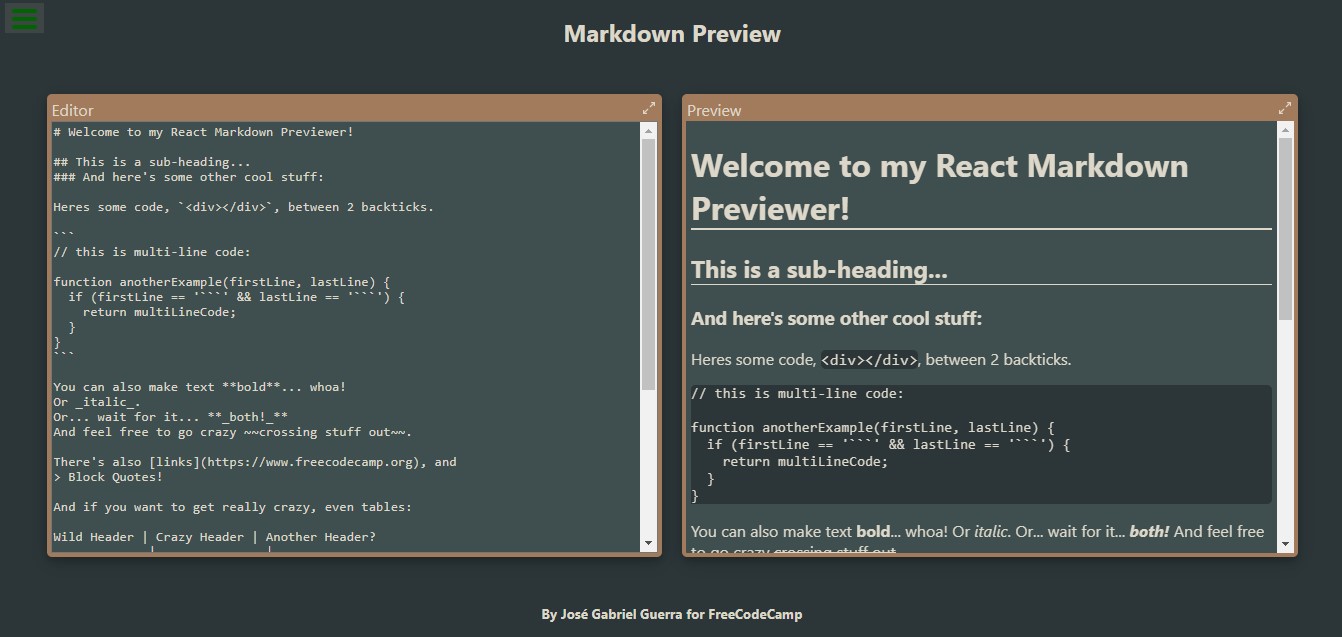
Task: Click editor line with '~~crossing stuff out~~'
Action: (232, 432)
